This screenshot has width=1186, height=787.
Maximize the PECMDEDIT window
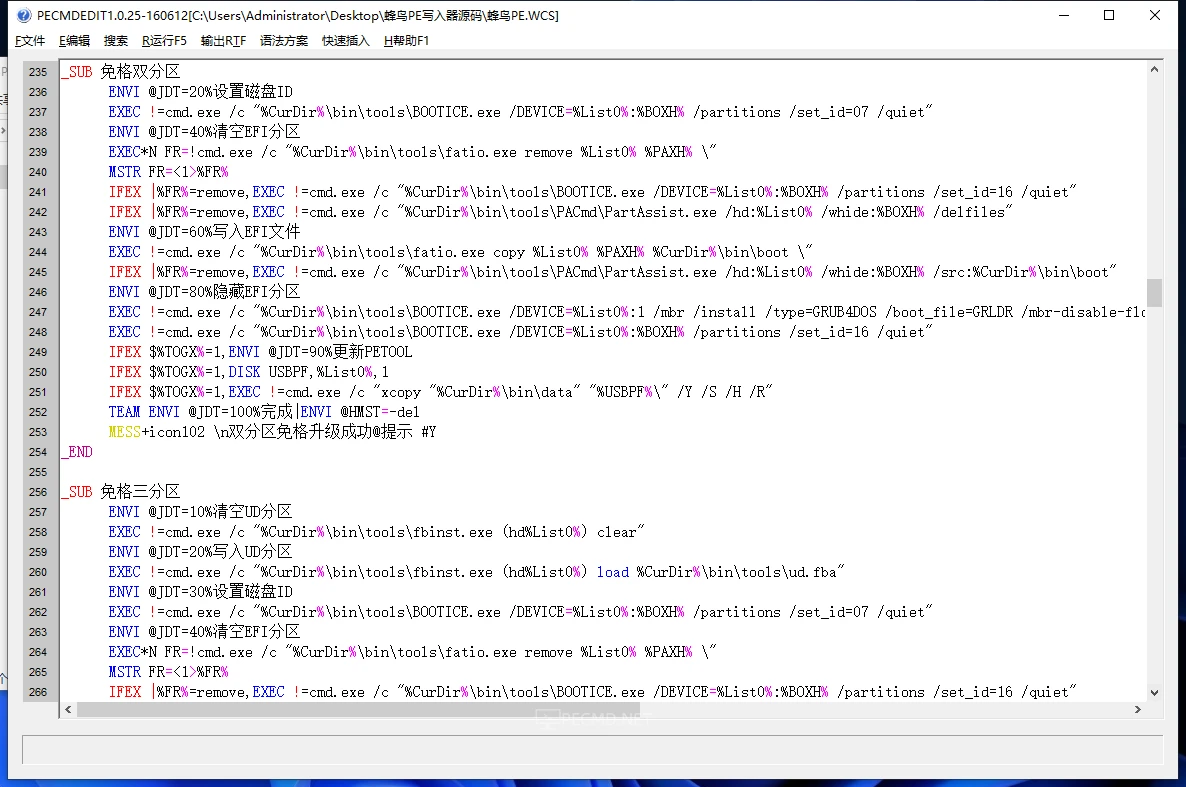coord(1109,15)
